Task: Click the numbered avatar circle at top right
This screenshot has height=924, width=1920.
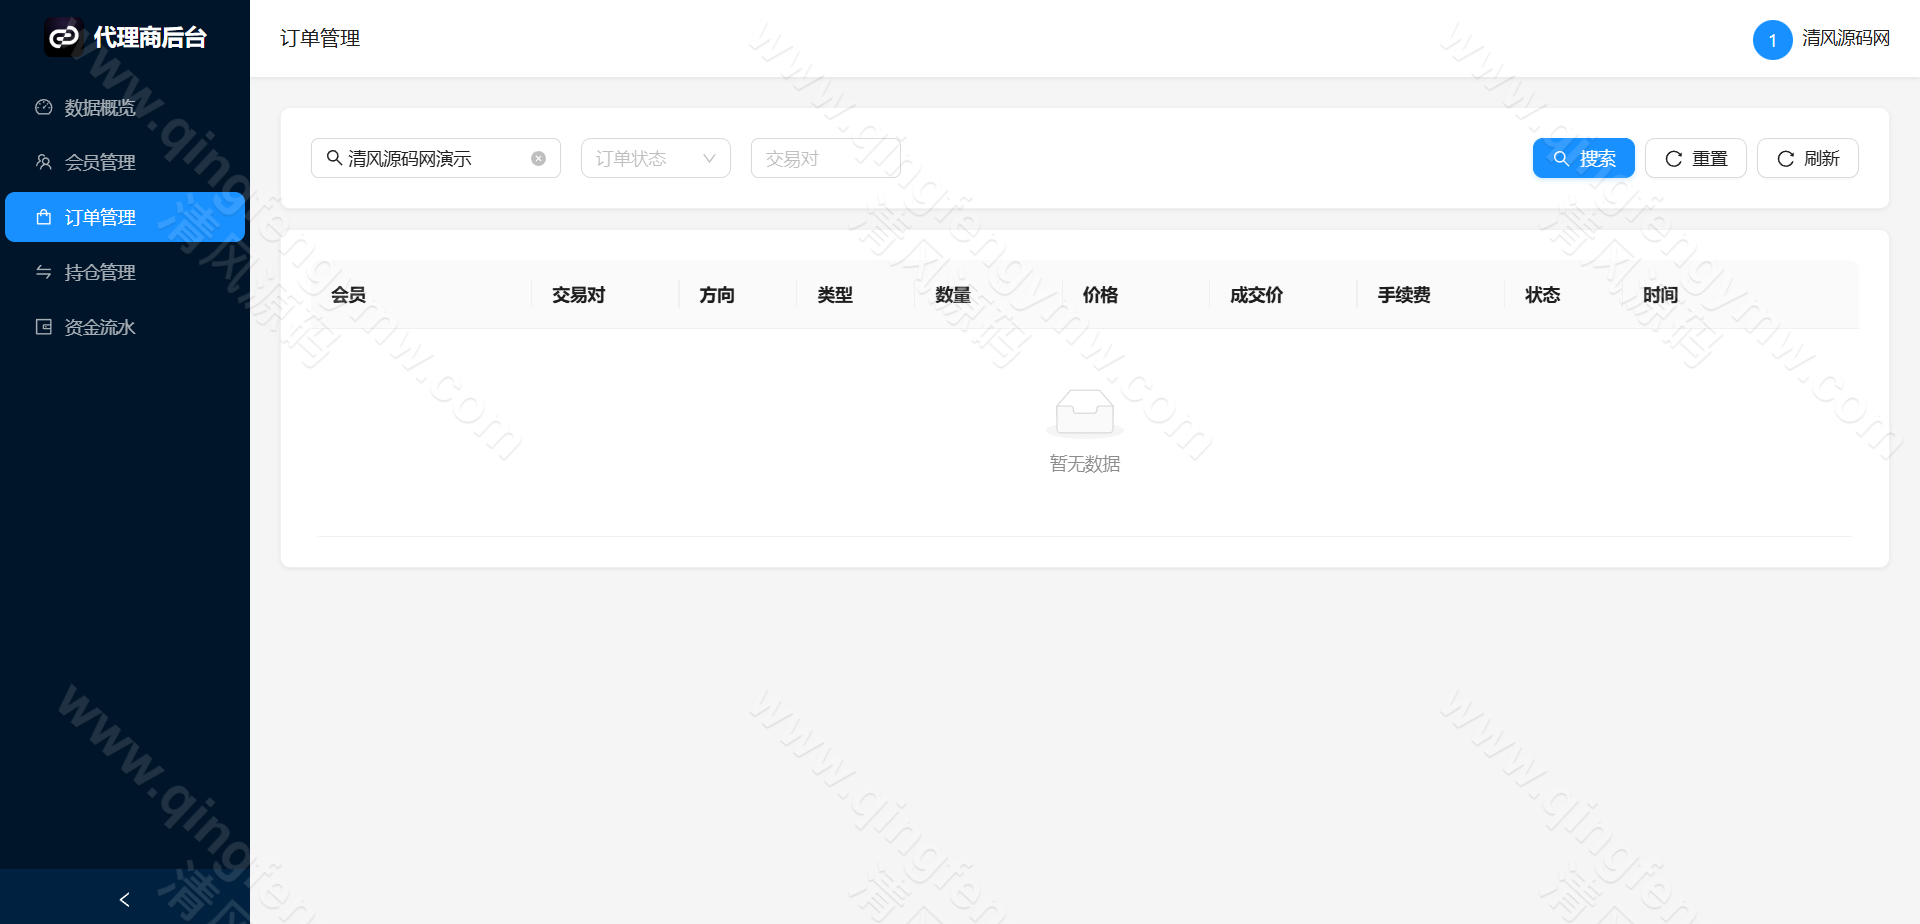Action: pos(1772,40)
